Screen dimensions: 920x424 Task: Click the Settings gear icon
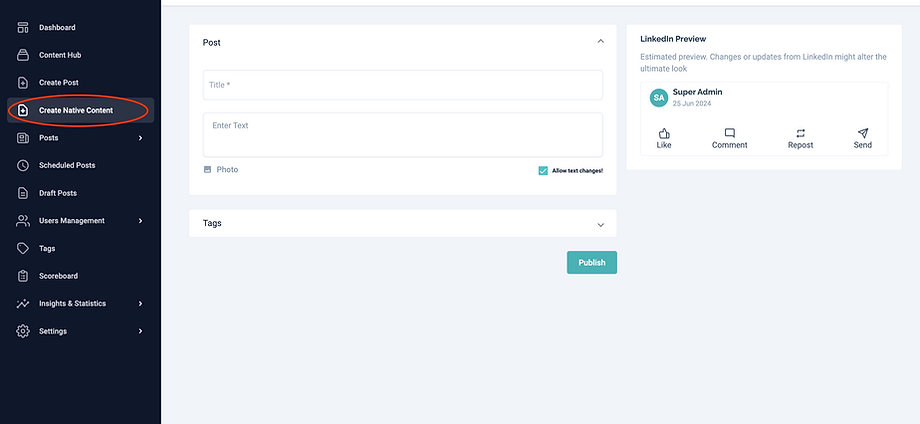pos(23,331)
